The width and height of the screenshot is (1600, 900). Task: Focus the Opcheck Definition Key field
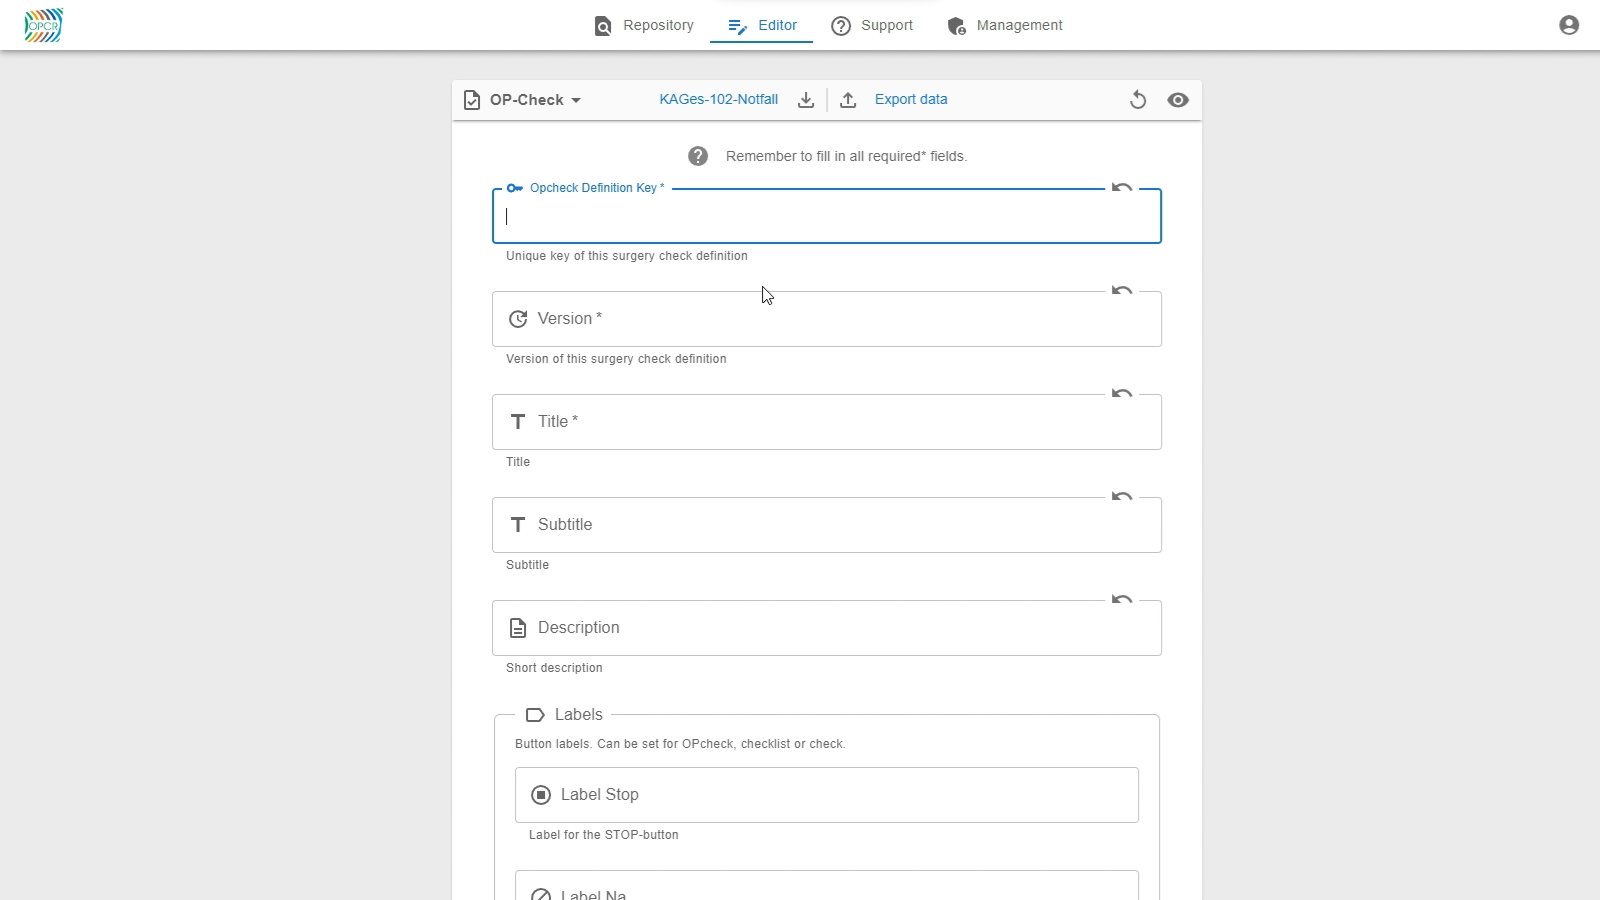(827, 216)
